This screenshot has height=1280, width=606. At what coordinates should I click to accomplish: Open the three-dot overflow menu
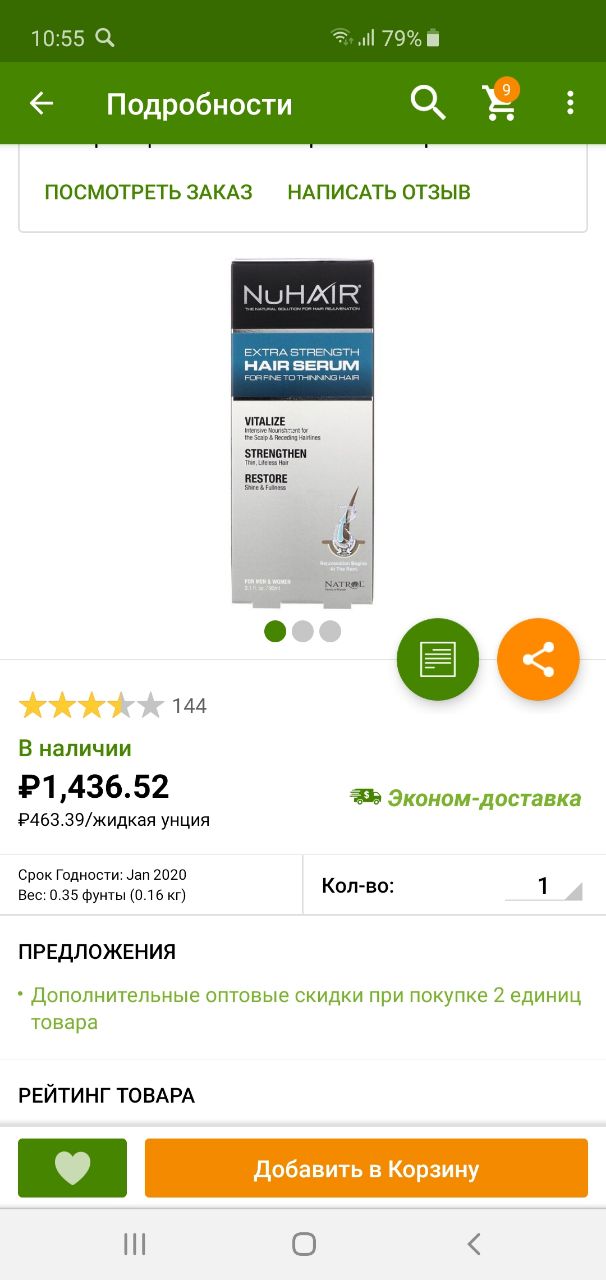click(x=570, y=103)
